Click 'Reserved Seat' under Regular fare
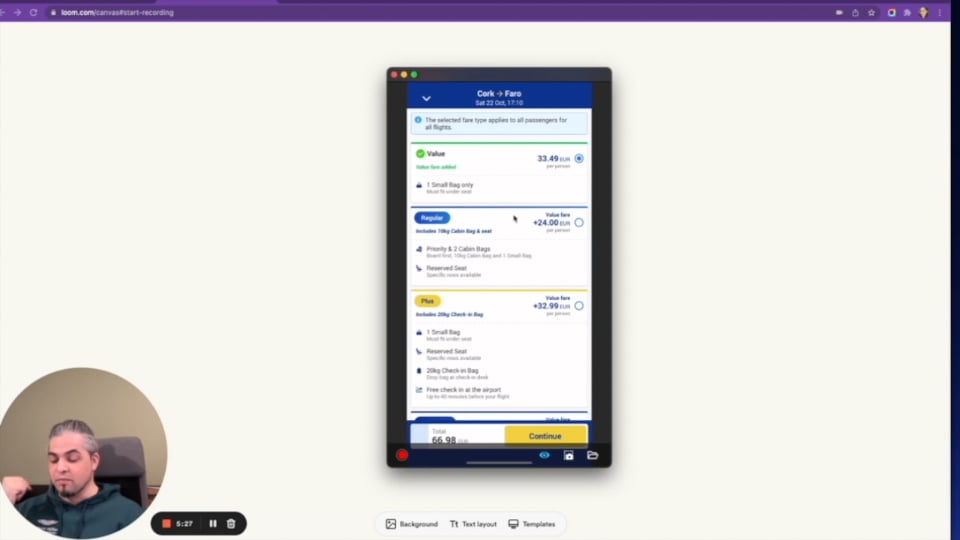Screen dimensions: 960x540 tap(446, 268)
